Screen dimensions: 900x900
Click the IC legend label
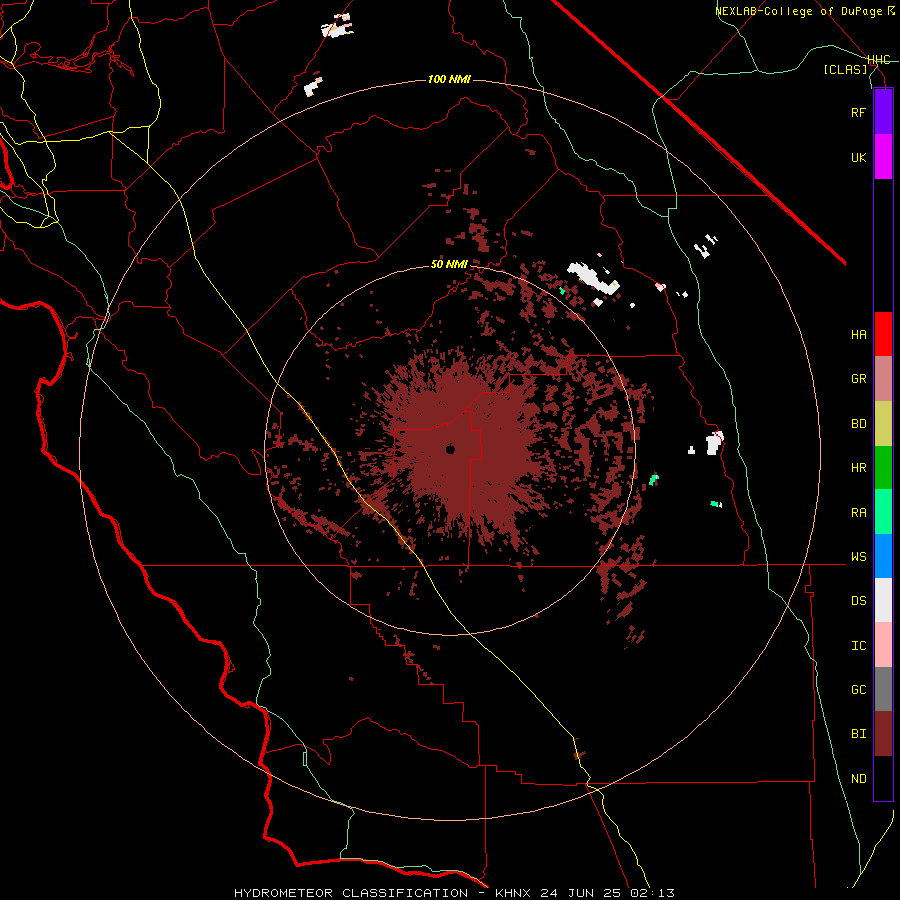click(x=858, y=646)
